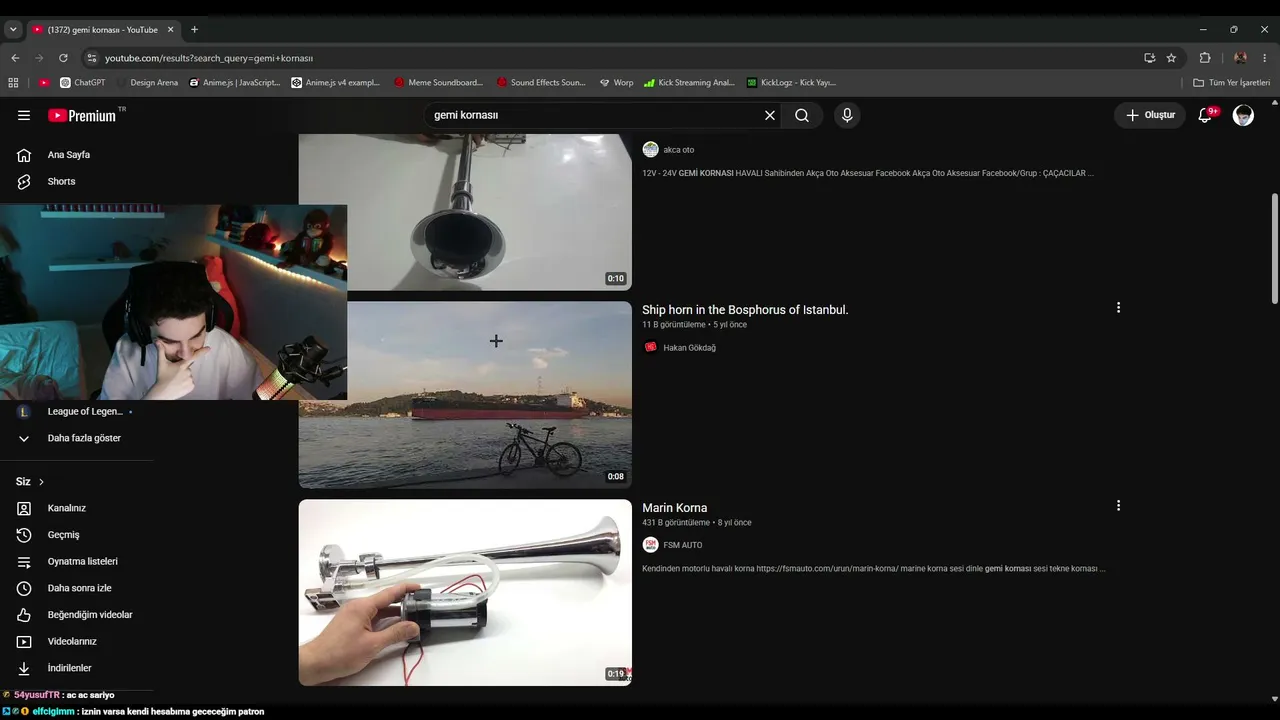Image resolution: width=1280 pixels, height=720 pixels.
Task: Open the browser extensions puzzle icon
Action: tap(1205, 58)
